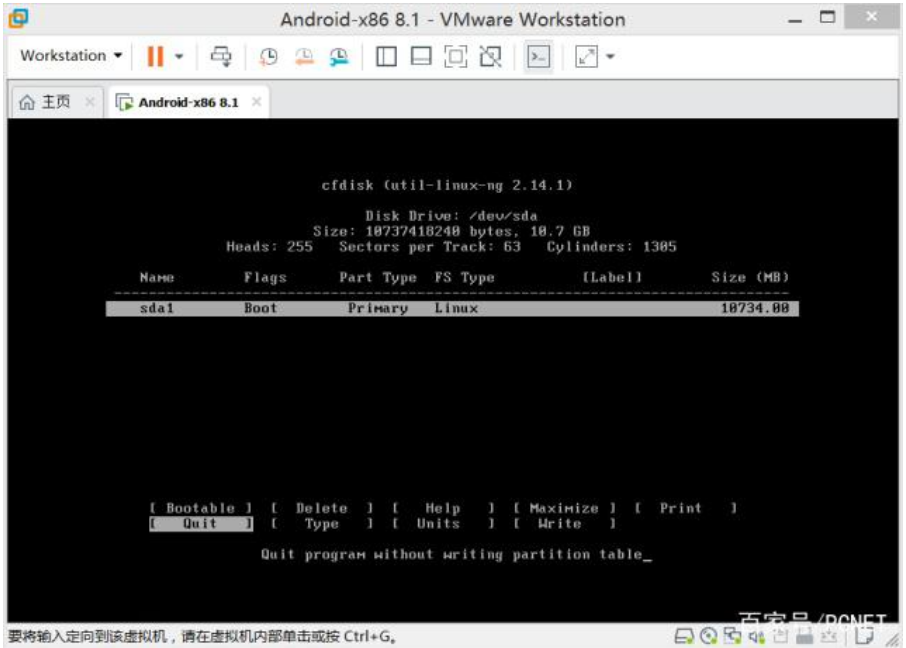Open the console view icon
The height and width of the screenshot is (648, 906).
pos(539,56)
